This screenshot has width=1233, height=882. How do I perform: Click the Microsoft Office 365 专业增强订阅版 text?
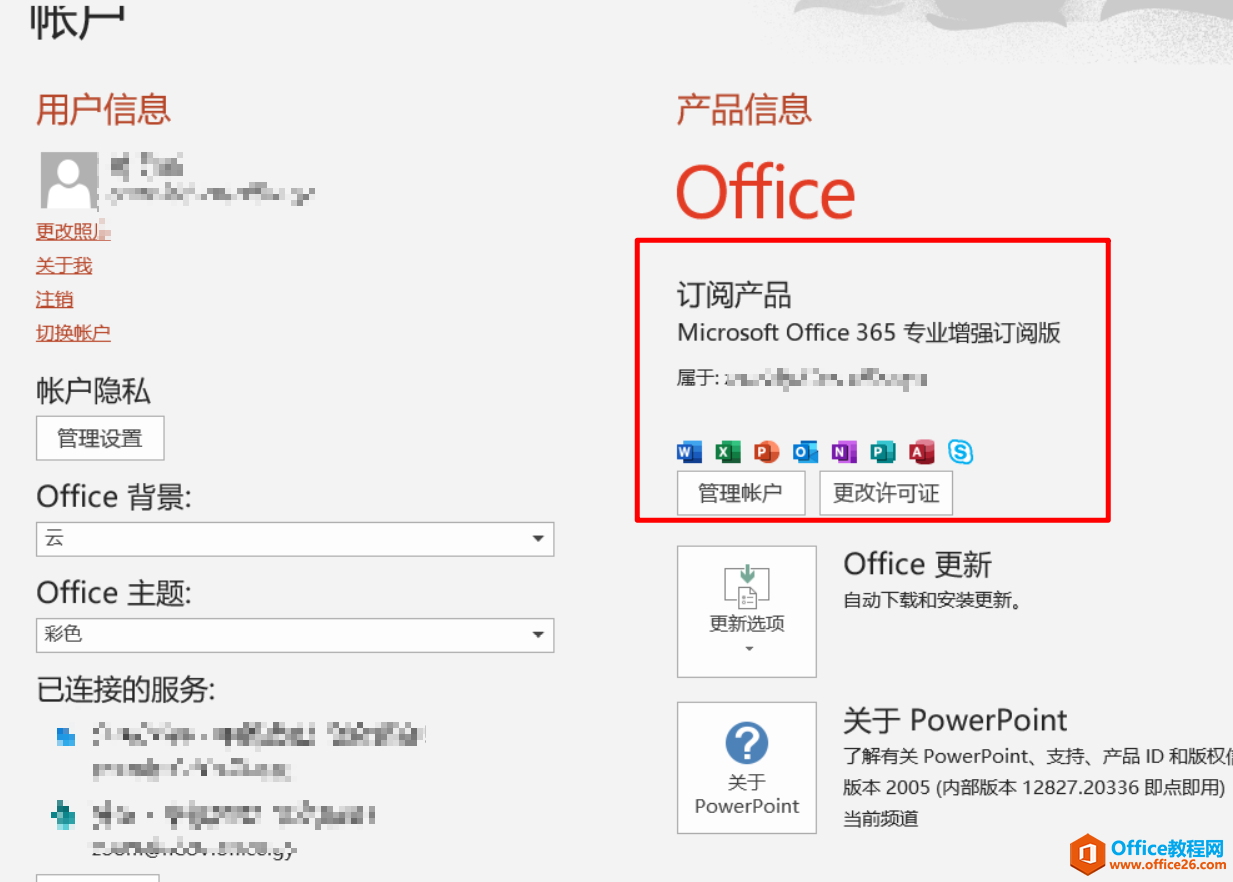click(x=869, y=333)
